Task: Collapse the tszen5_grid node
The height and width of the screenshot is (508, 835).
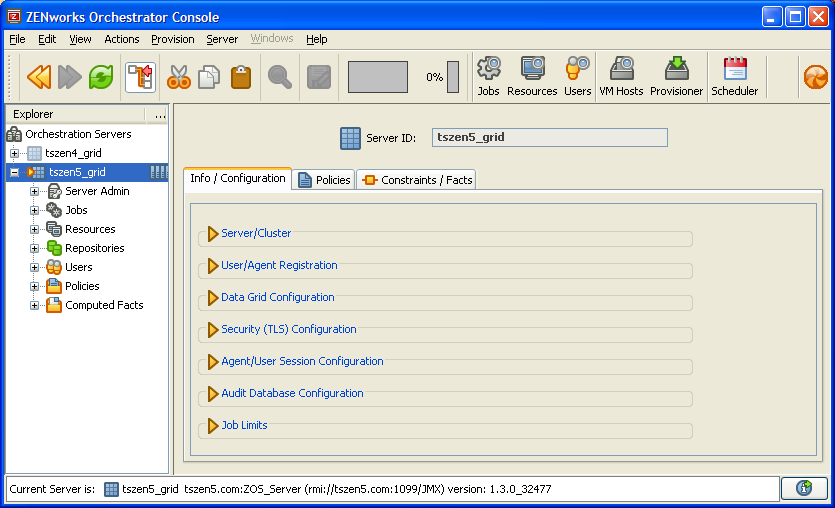Action: pyautogui.click(x=14, y=173)
